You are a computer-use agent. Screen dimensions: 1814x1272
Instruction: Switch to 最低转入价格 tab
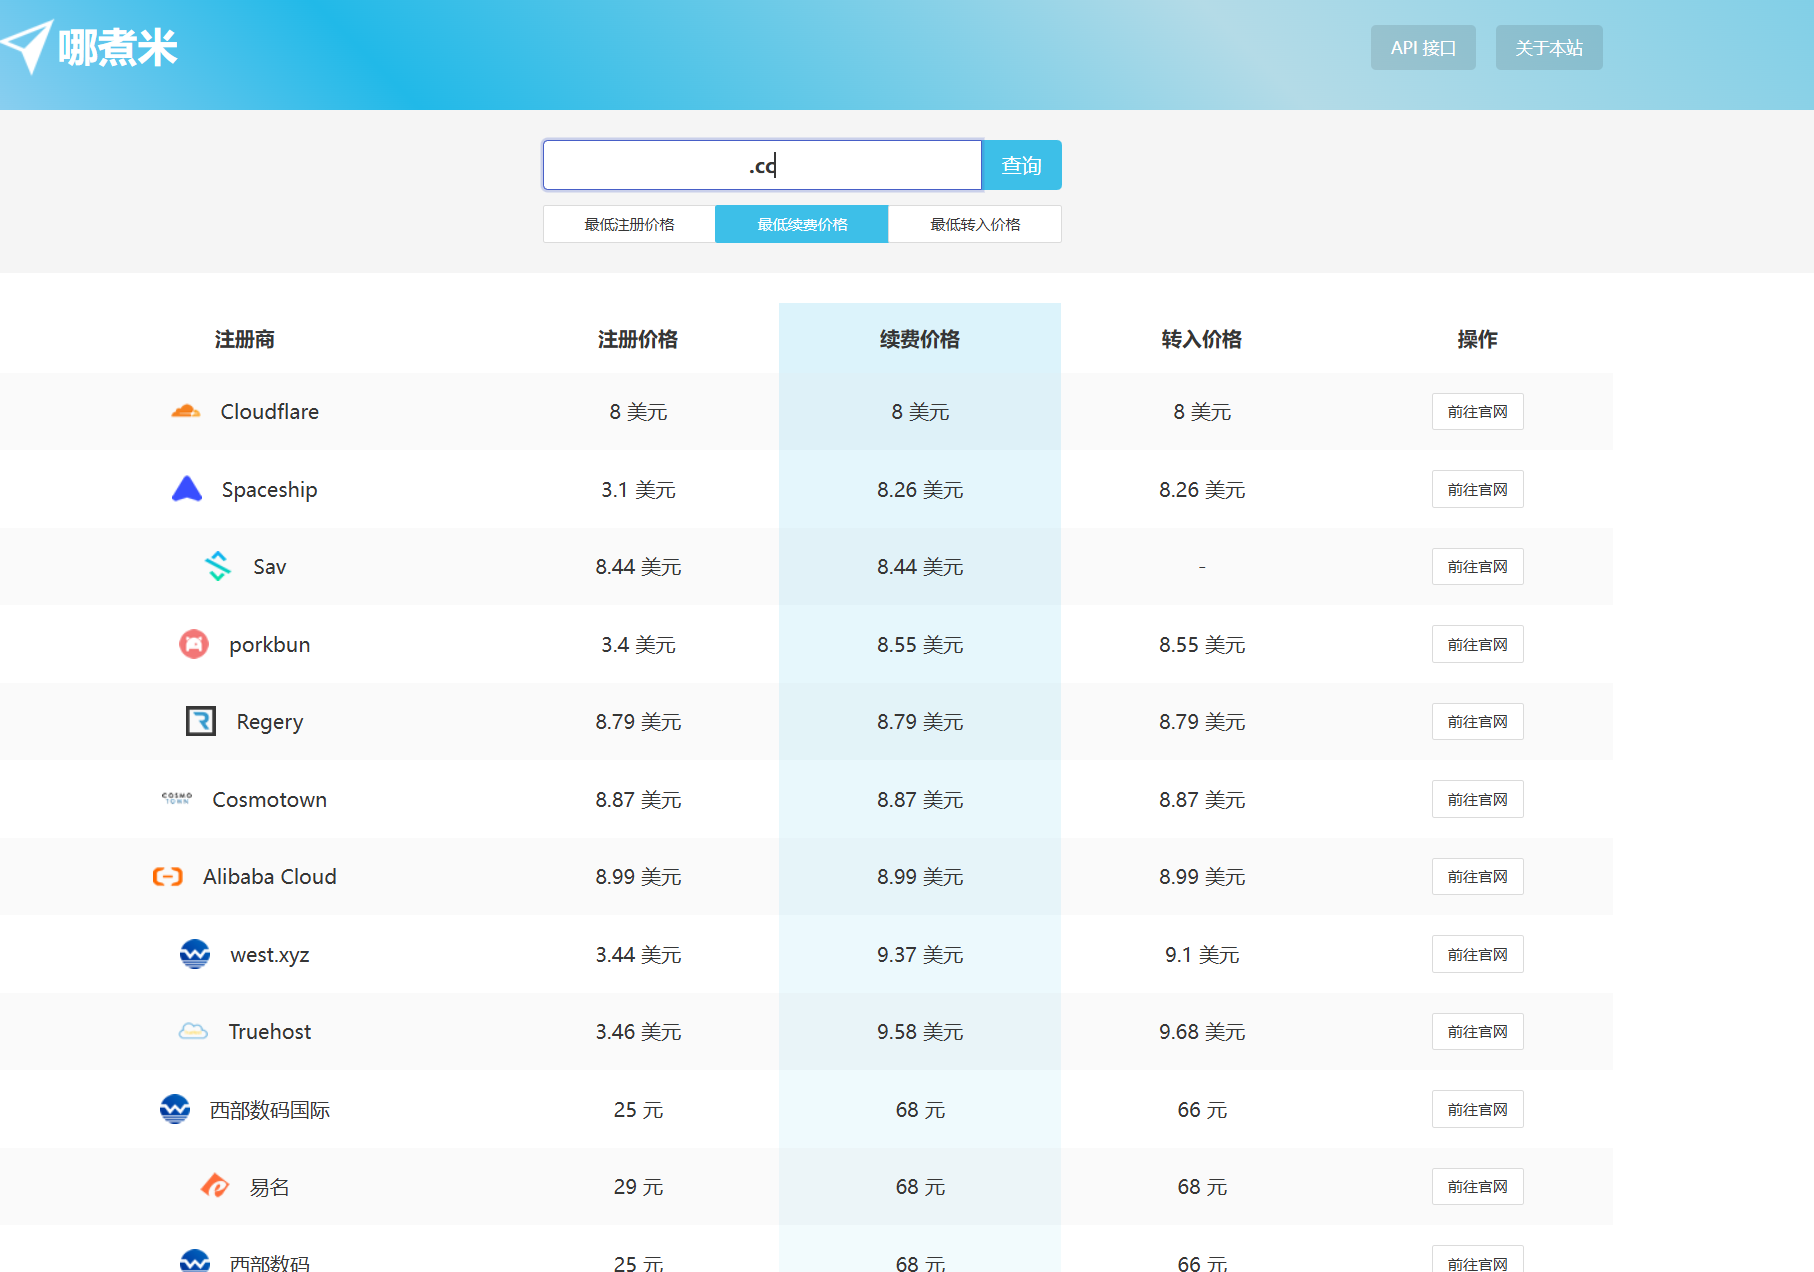[x=975, y=224]
